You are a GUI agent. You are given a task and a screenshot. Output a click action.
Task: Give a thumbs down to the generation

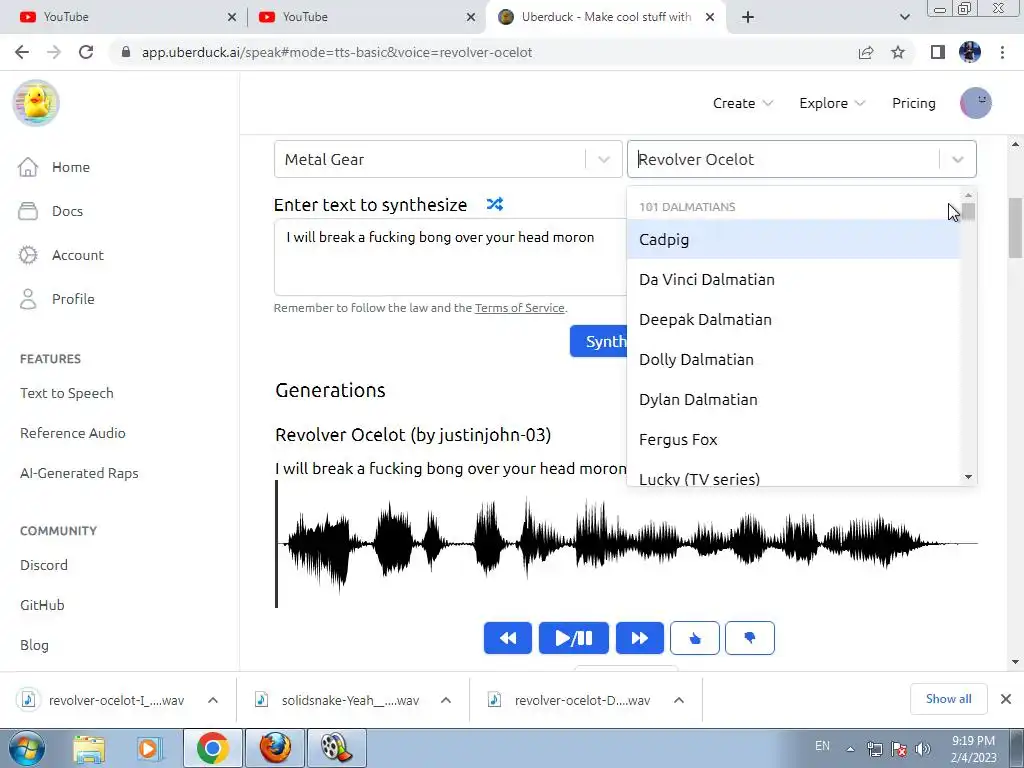(x=750, y=638)
